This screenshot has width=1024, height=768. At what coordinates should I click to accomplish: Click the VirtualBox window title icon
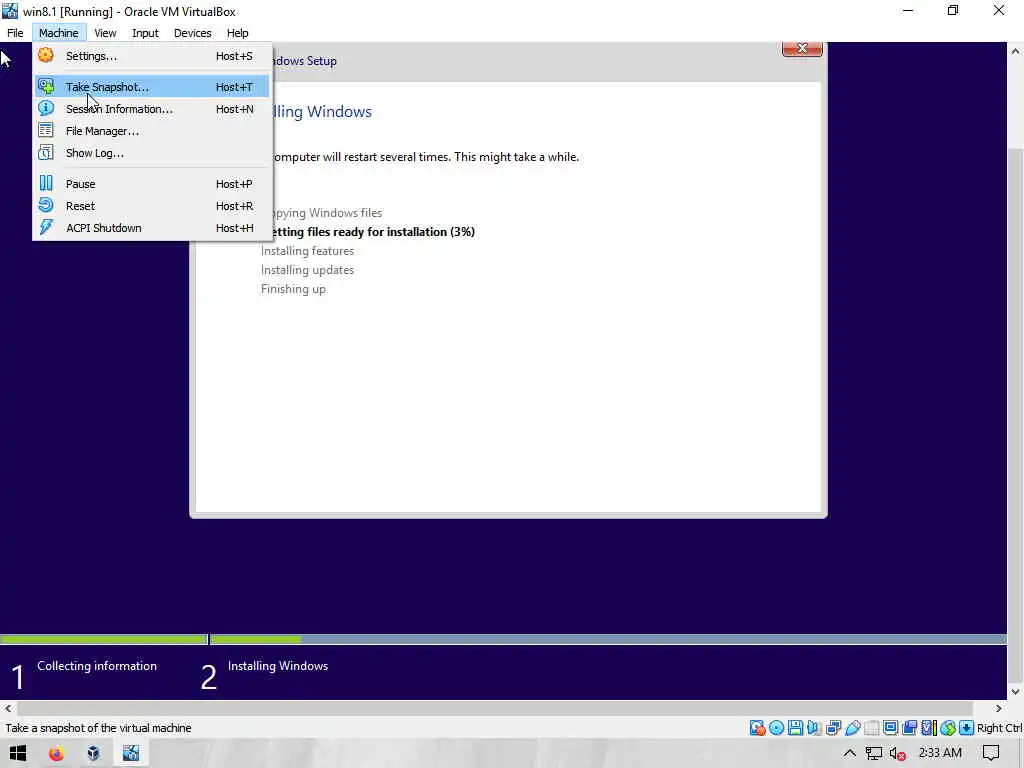(10, 11)
